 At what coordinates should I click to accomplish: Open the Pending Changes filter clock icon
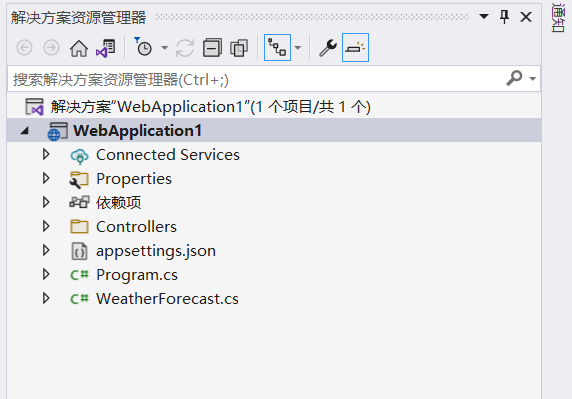(x=143, y=47)
